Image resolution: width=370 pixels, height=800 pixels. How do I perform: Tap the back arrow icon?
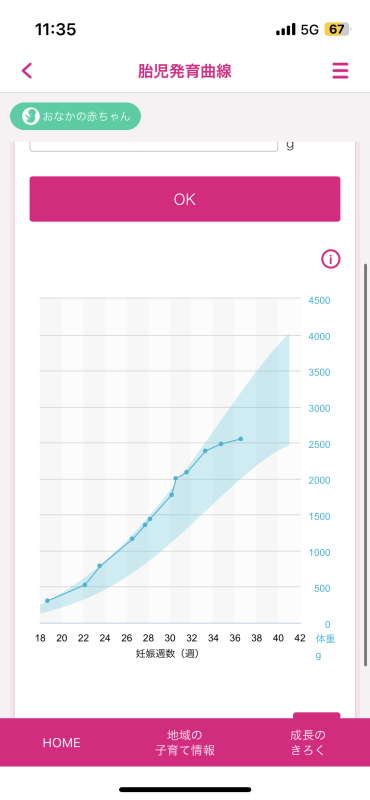(27, 70)
